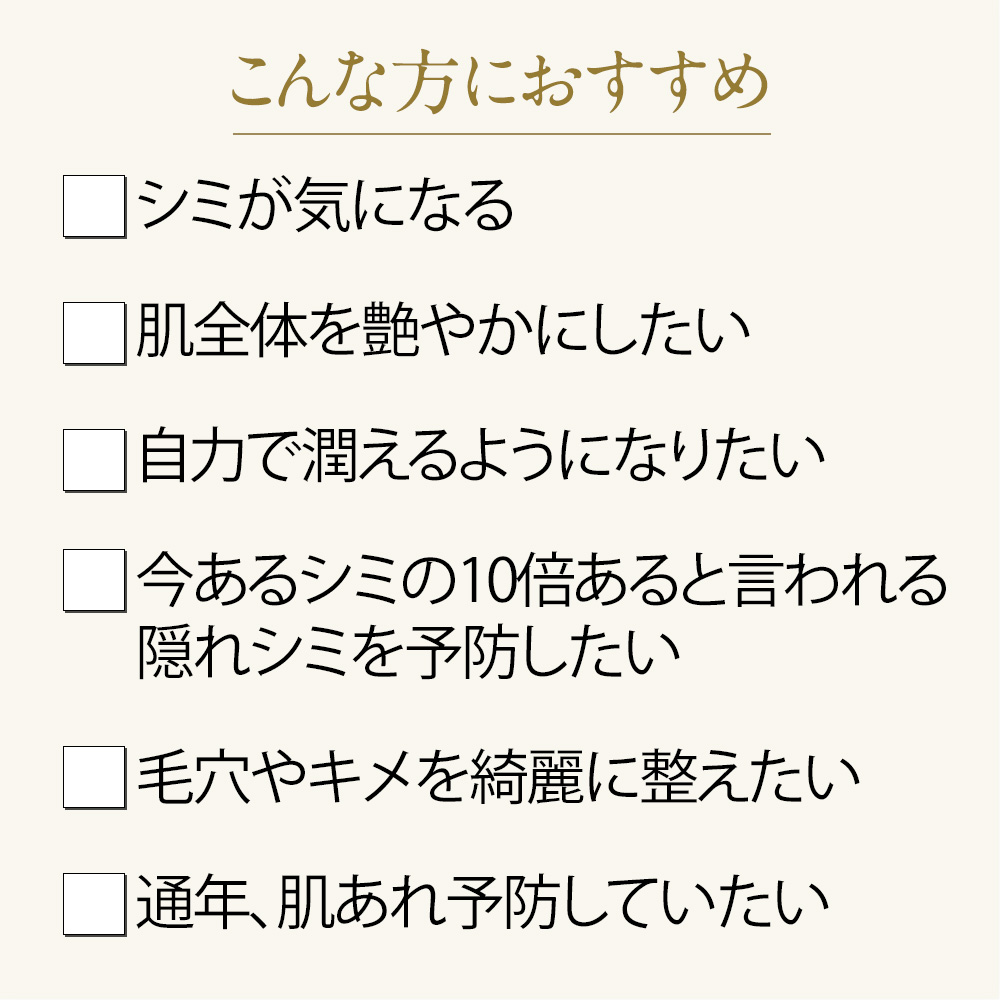Screen dimensions: 1000x1000
Task: Select the 毛穴やキメを綺麗に整えたい checkbox
Action: 94,777
